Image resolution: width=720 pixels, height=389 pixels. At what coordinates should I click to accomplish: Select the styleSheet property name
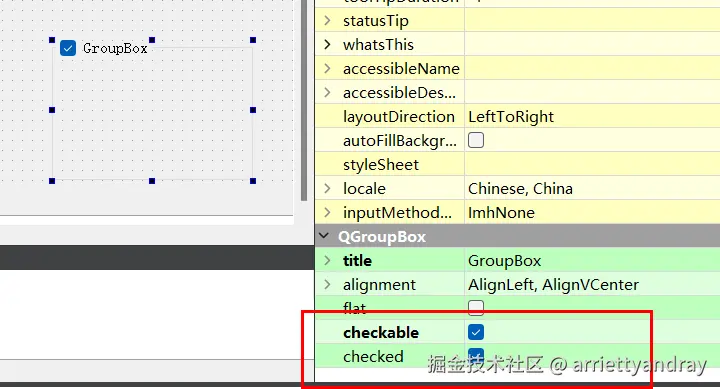381,164
